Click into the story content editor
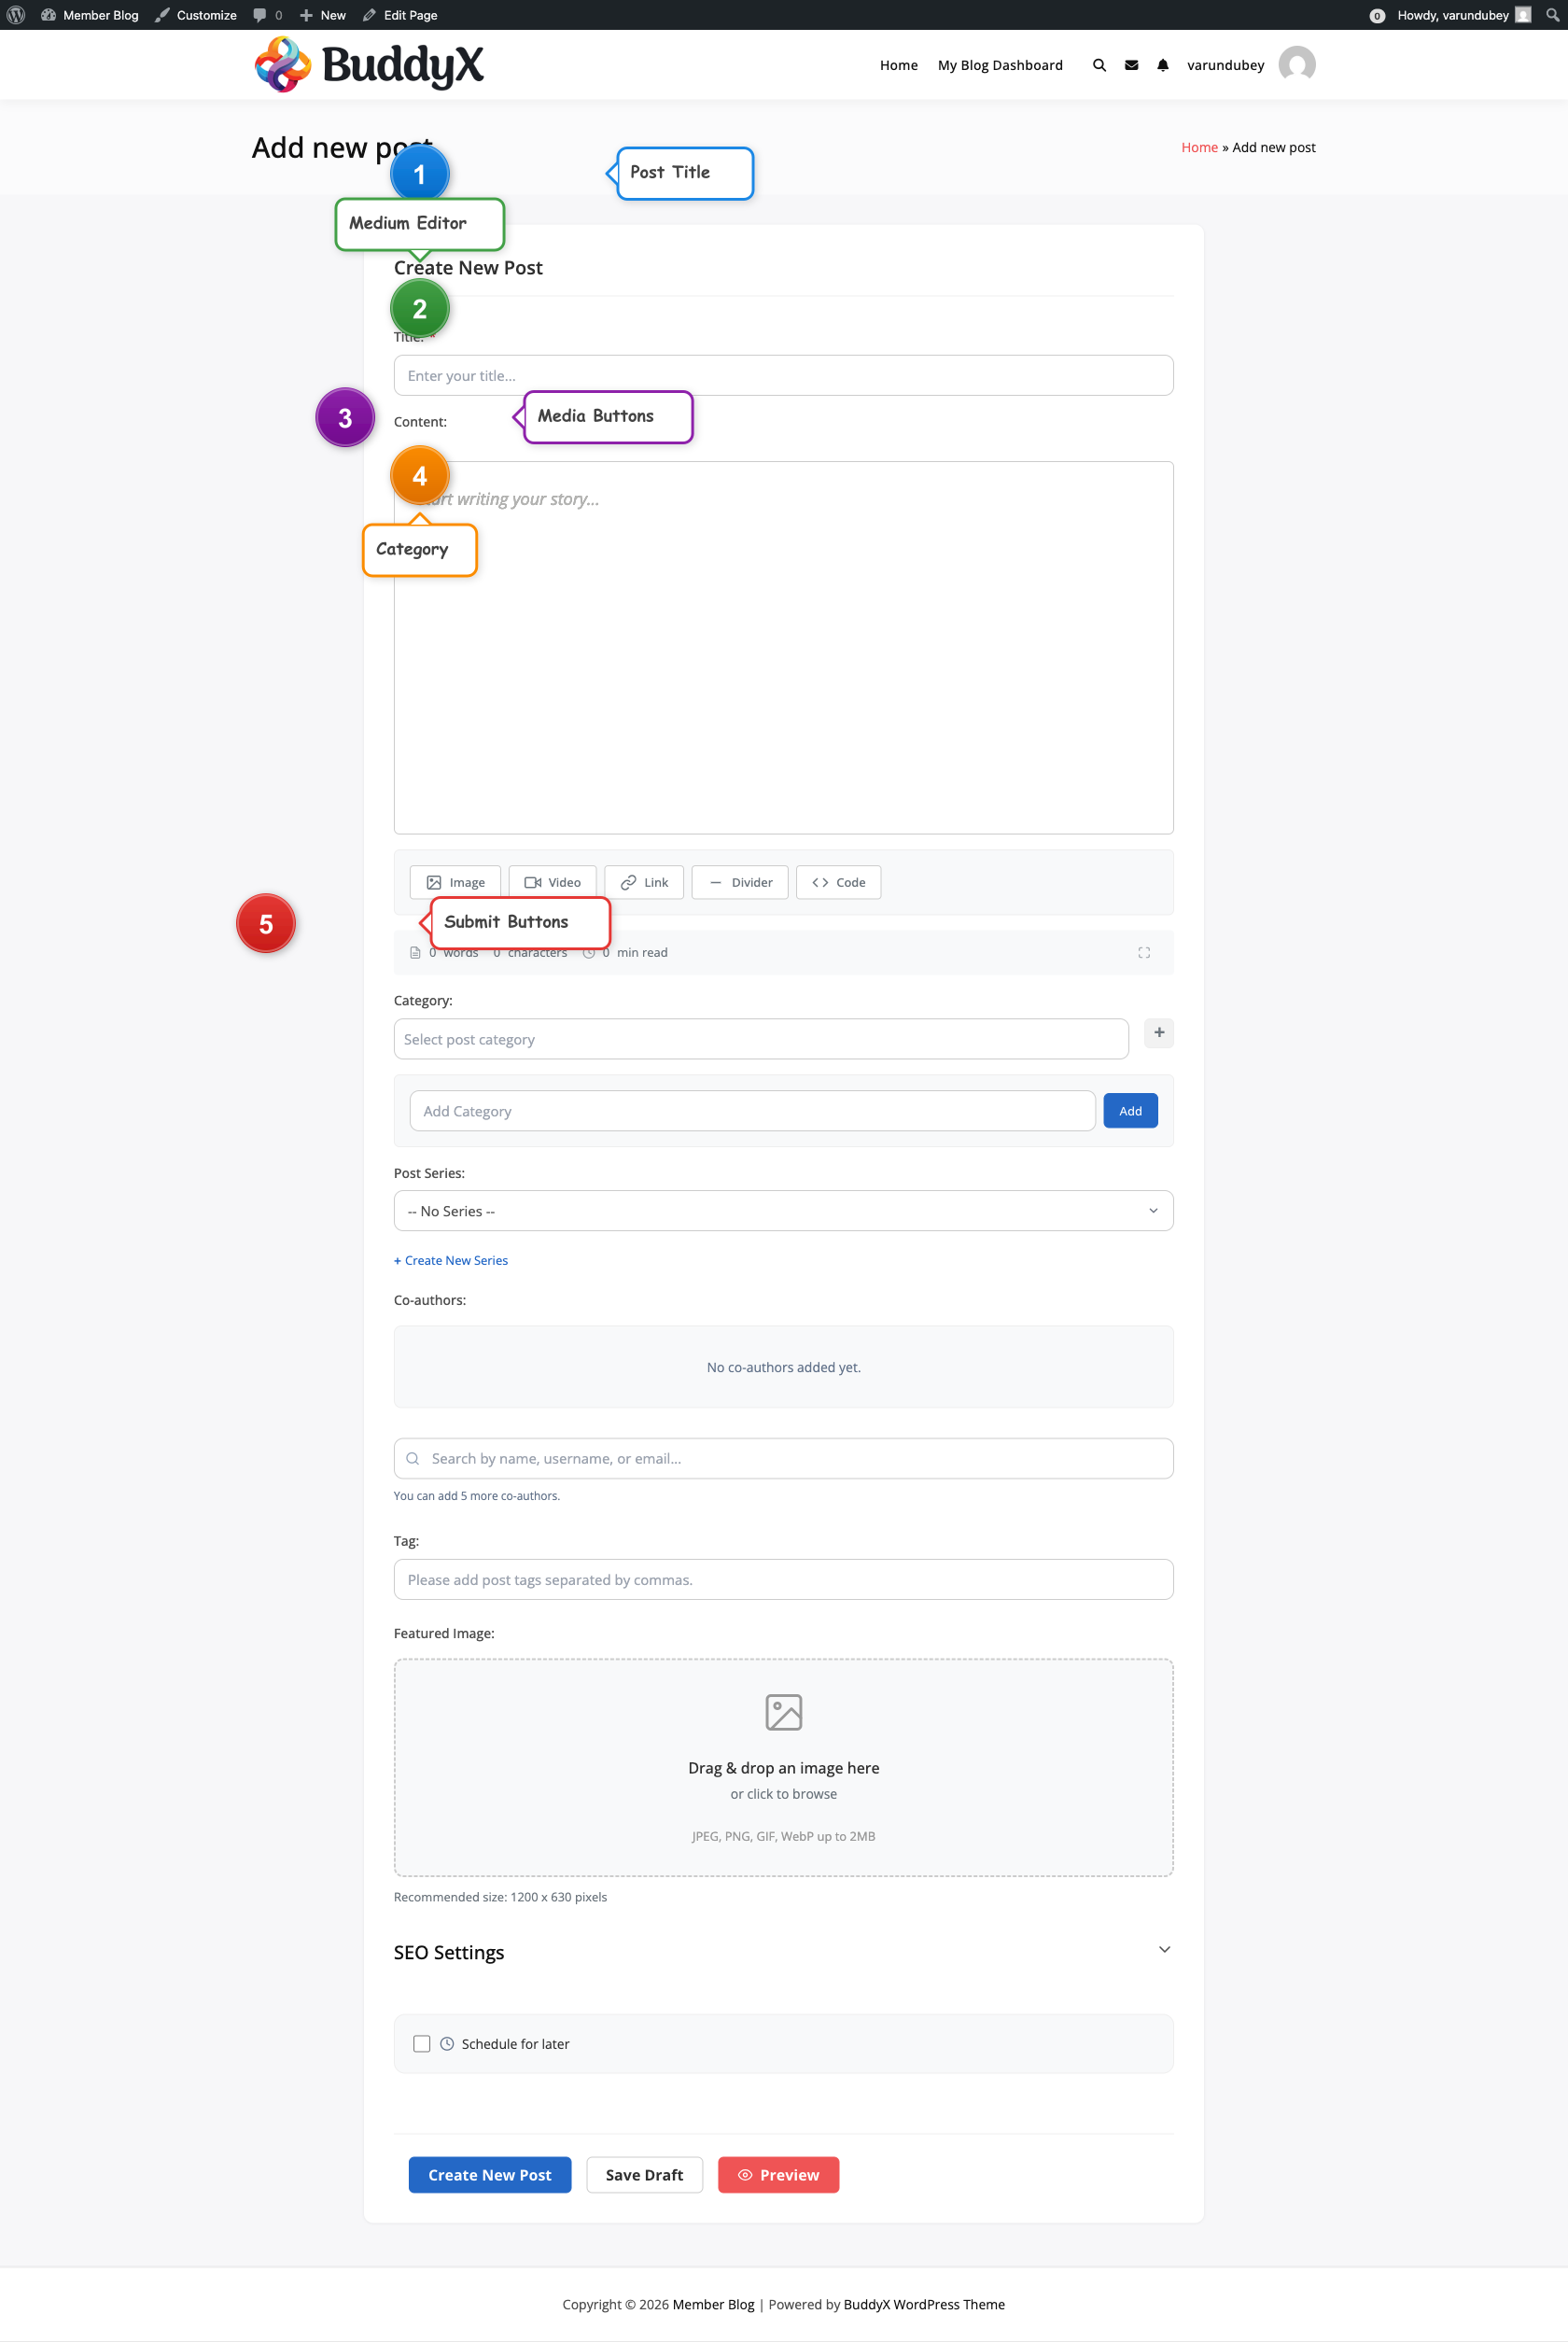Viewport: 1568px width, 2342px height. pyautogui.click(x=783, y=647)
